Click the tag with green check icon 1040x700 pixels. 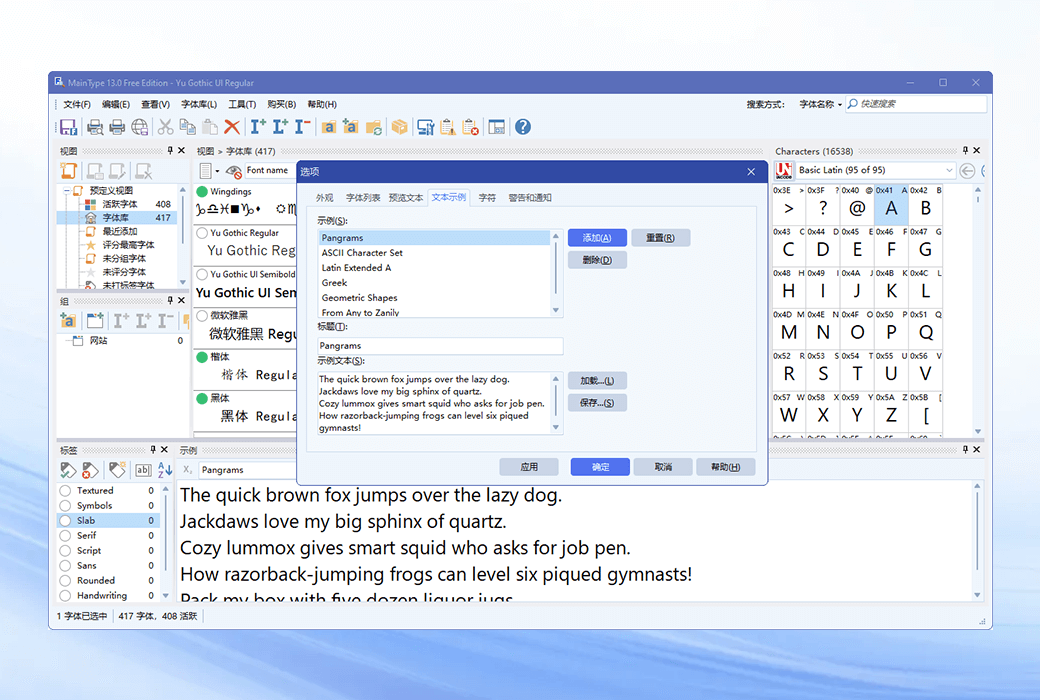(x=68, y=470)
